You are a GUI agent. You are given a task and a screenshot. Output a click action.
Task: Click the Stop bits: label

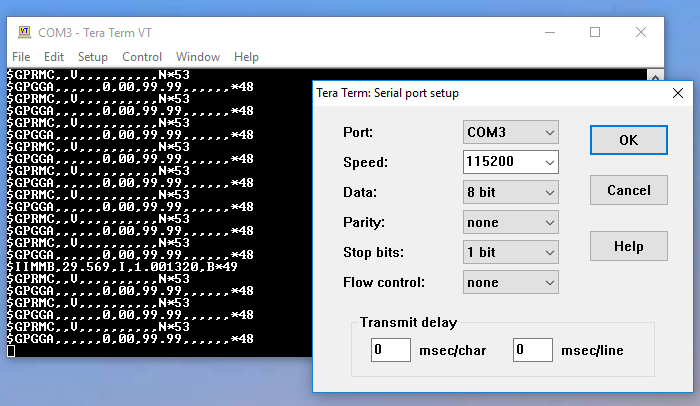[x=373, y=252]
